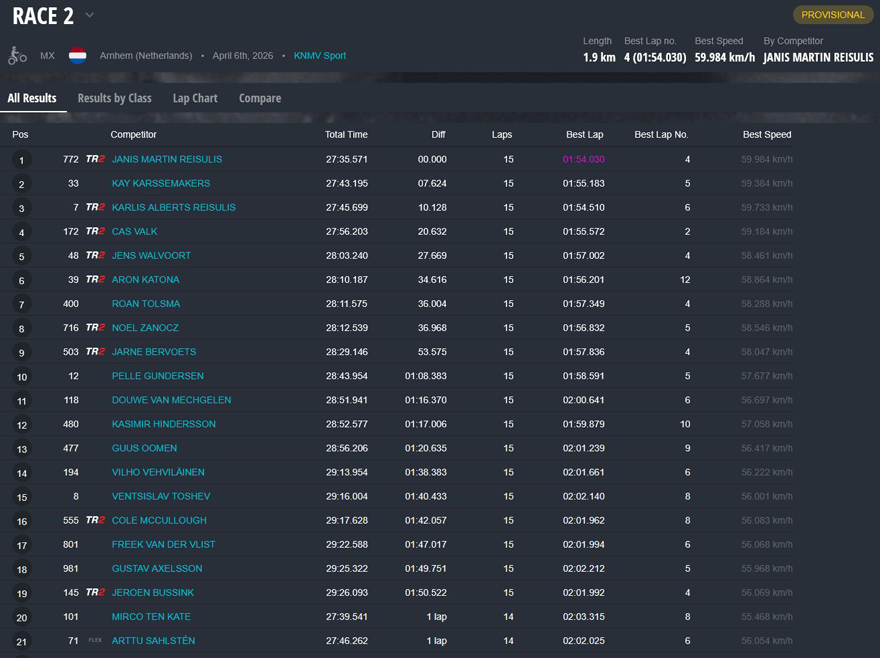Click the TR2 badge beside Janis Martin Reisulis

coord(95,159)
